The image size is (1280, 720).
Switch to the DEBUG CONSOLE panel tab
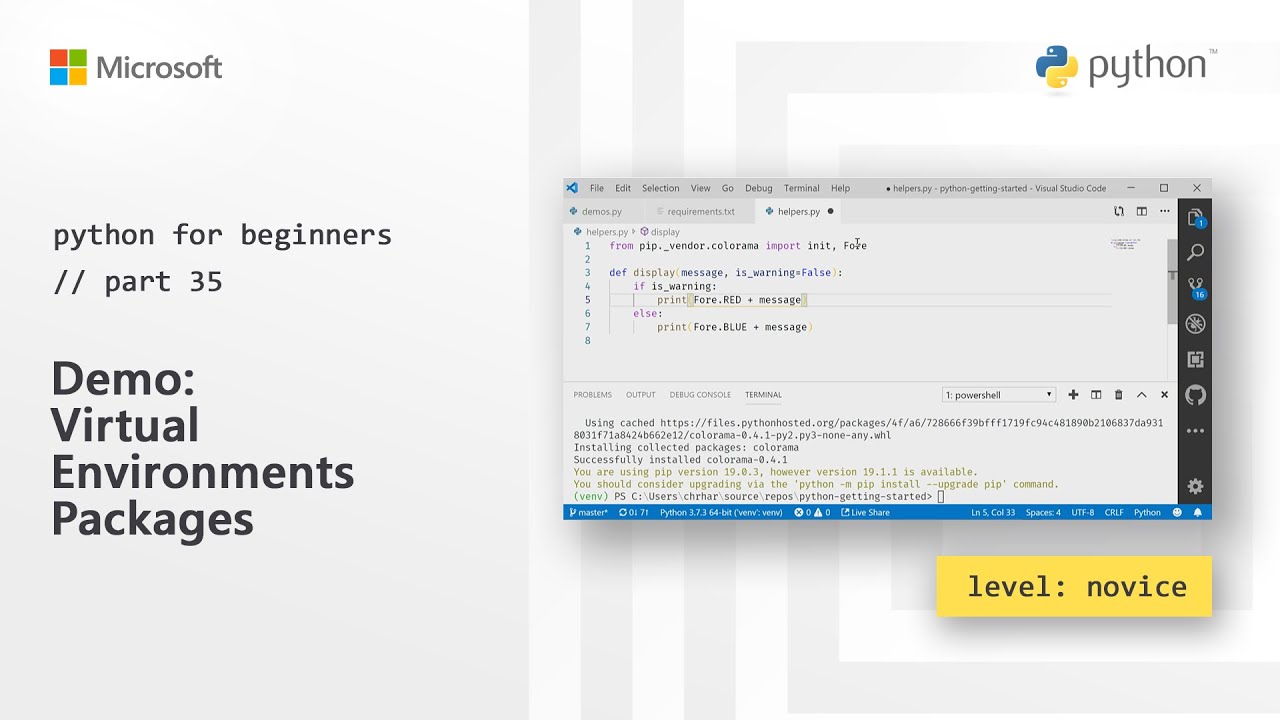pos(700,395)
